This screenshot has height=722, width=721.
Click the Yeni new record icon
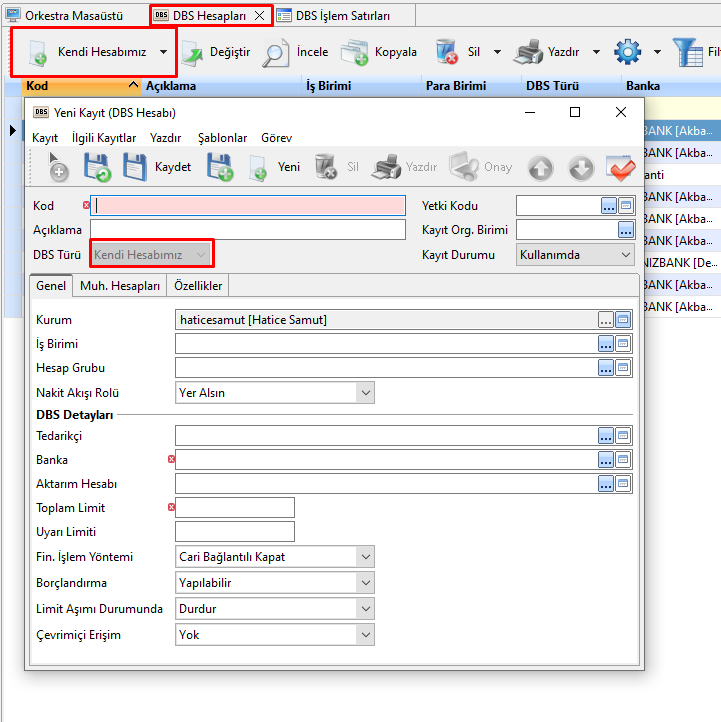pos(258,167)
